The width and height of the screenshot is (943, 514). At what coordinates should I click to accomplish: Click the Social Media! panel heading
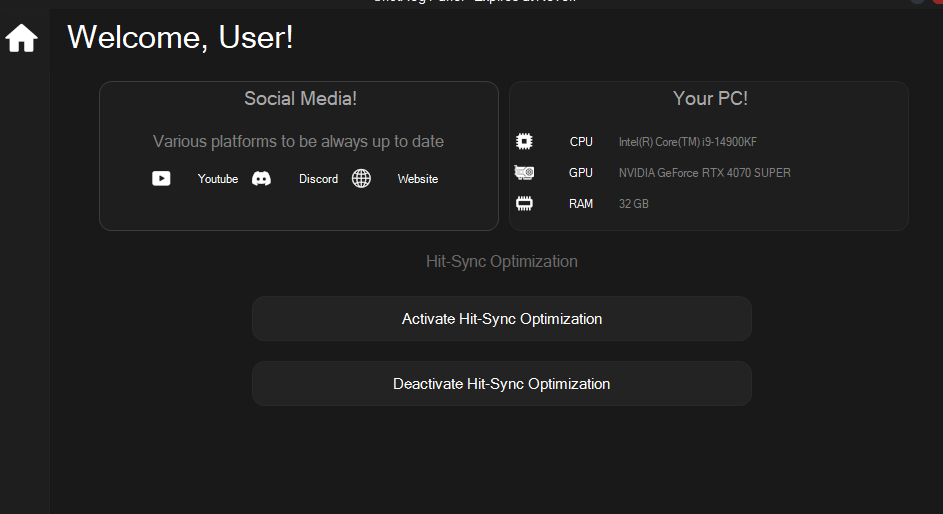(x=300, y=99)
